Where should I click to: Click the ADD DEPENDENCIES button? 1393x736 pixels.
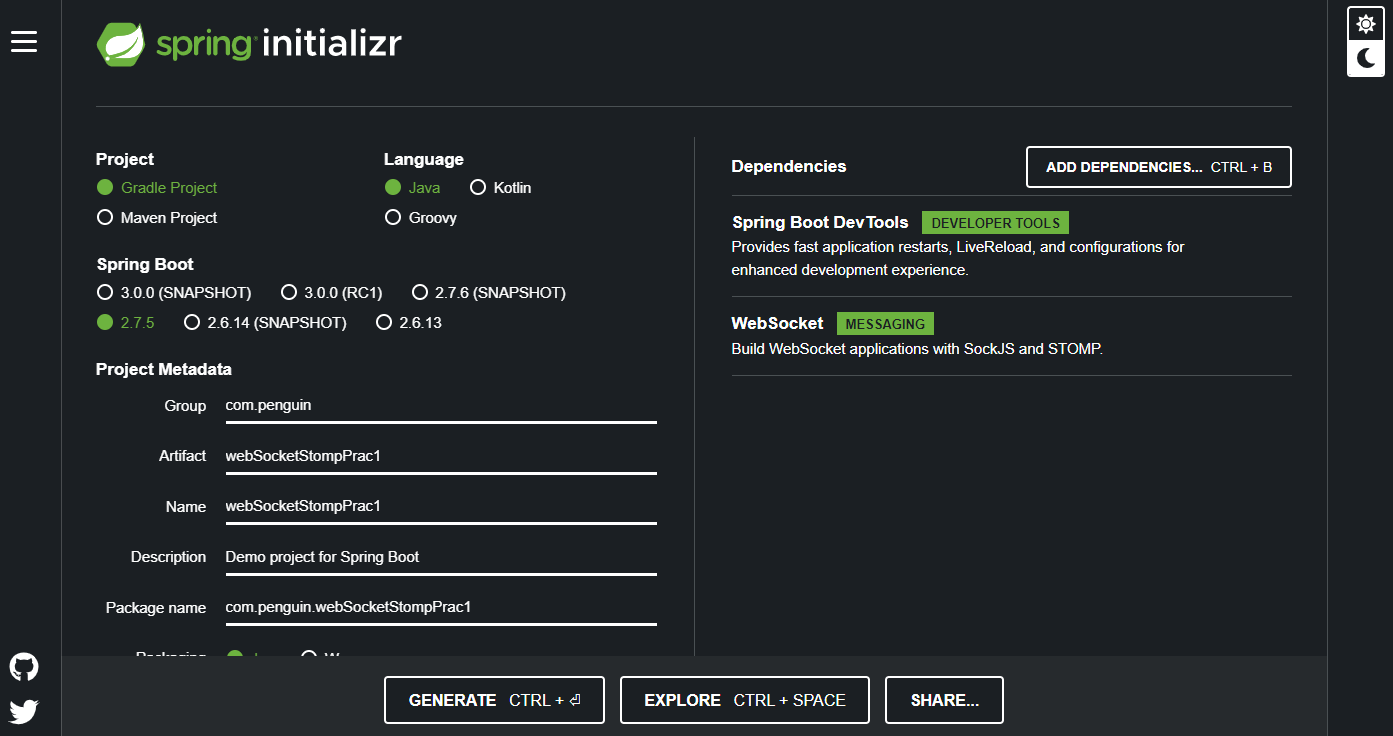[1159, 167]
